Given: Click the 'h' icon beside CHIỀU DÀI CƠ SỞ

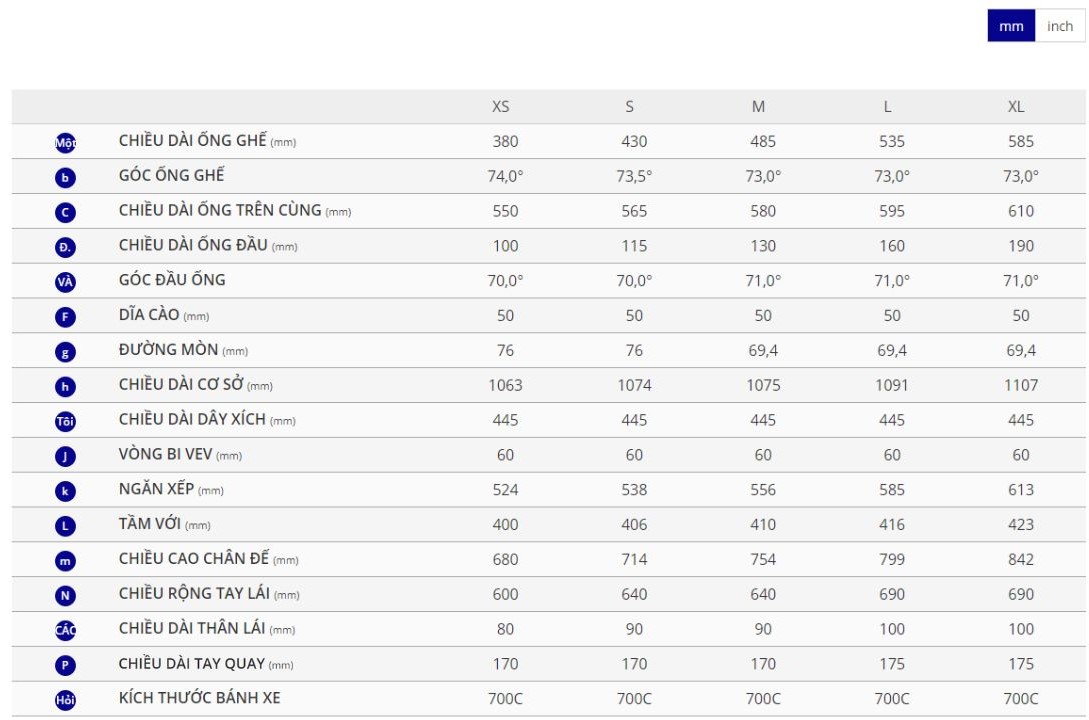Looking at the screenshot, I should point(65,387).
